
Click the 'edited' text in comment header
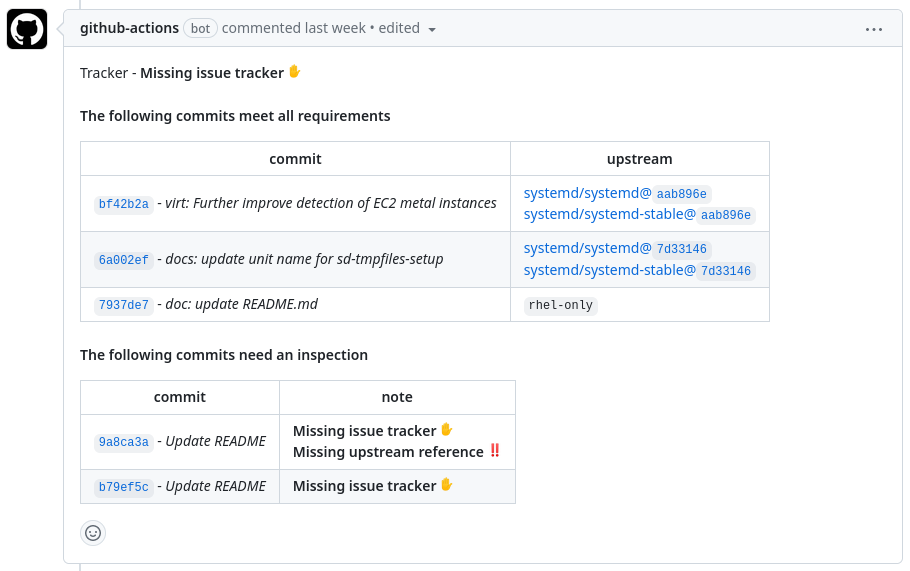pyautogui.click(x=399, y=28)
